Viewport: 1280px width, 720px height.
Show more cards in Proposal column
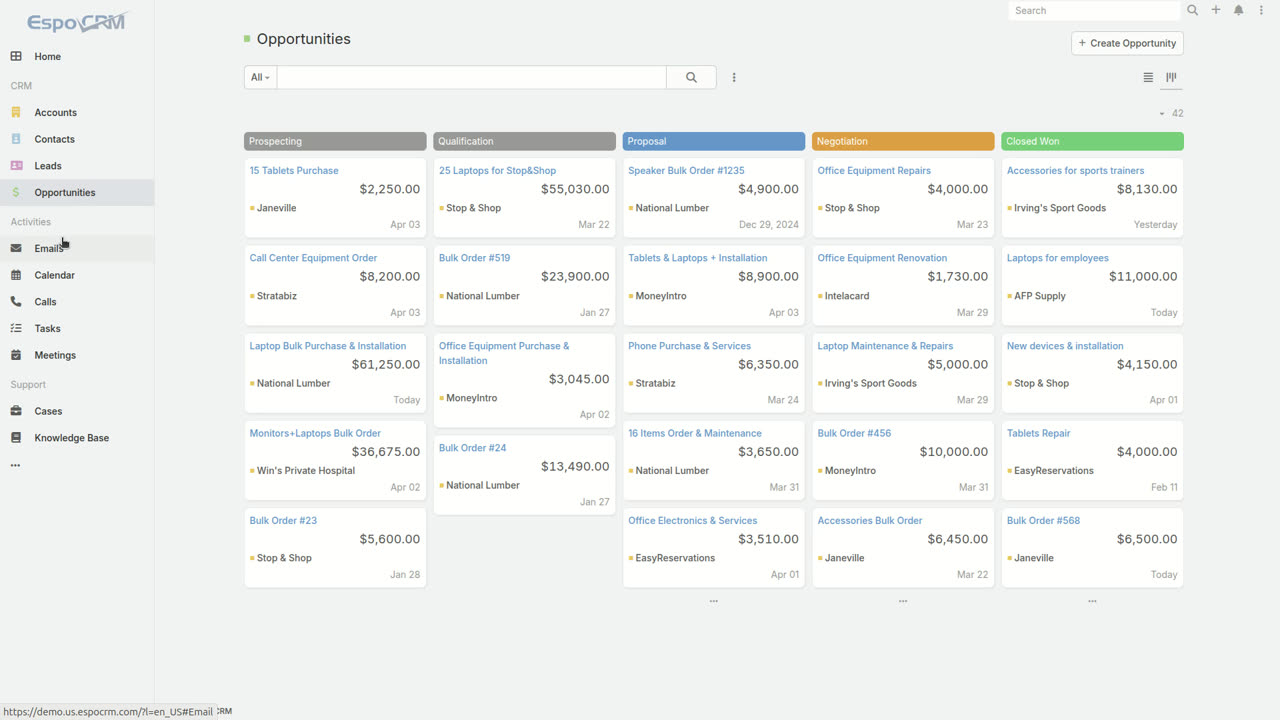tap(714, 601)
